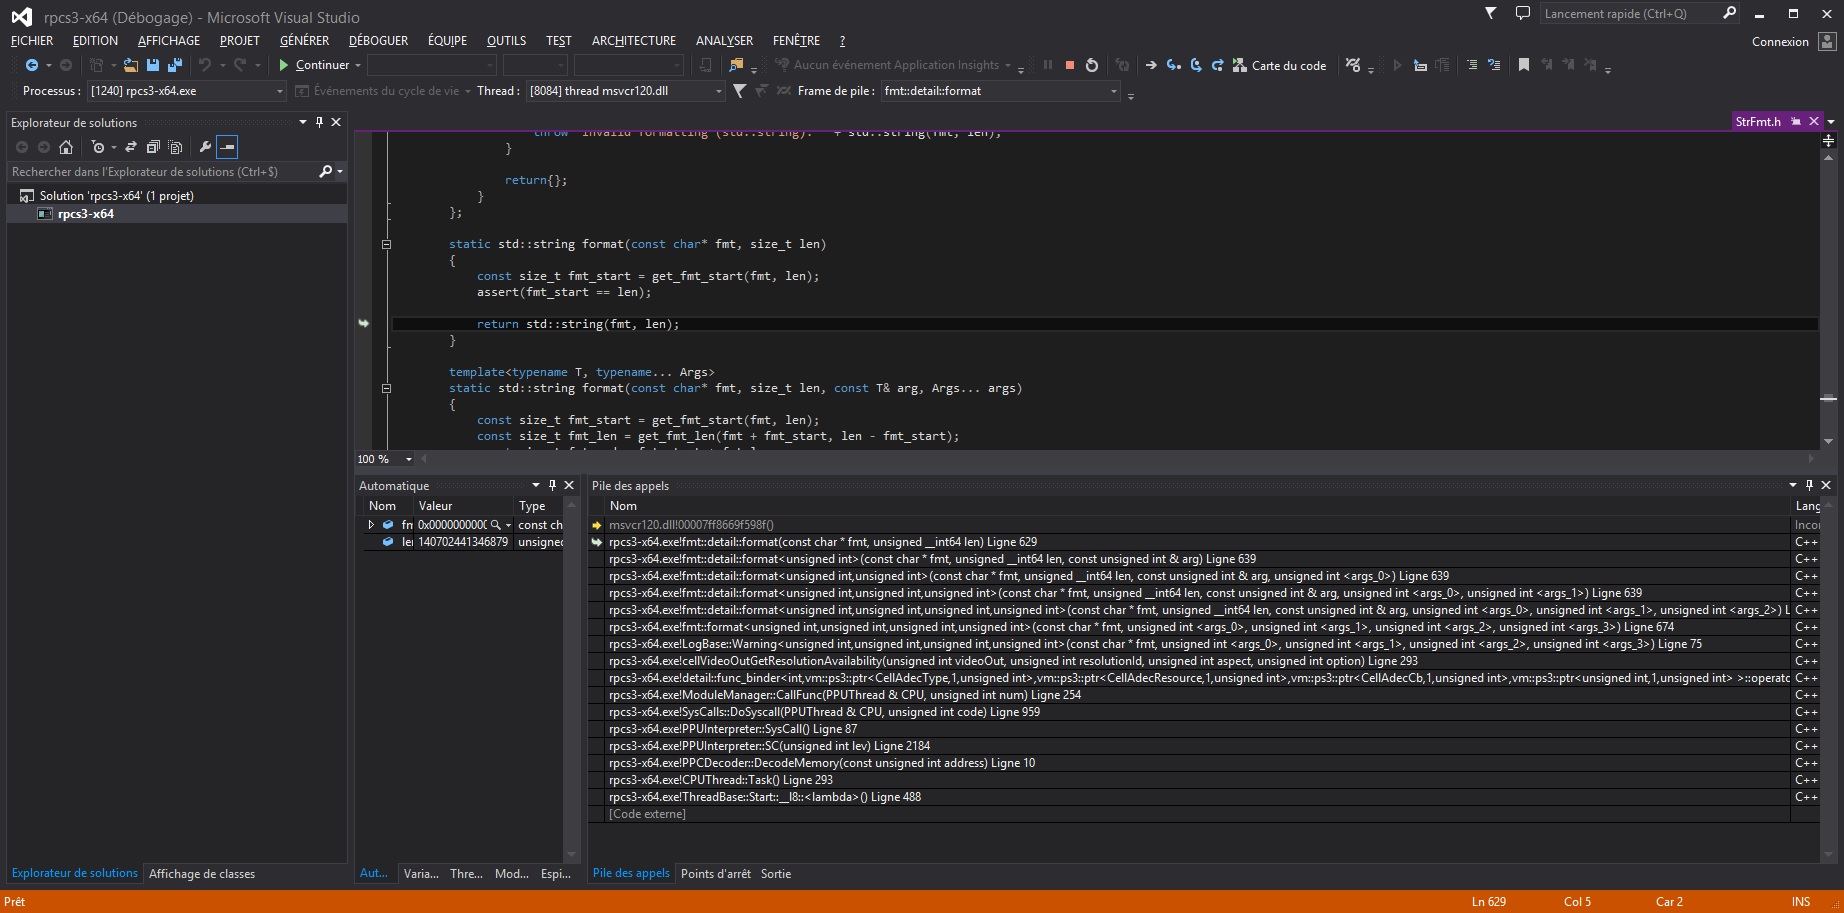The width and height of the screenshot is (1844, 913).
Task: Open the zoom level 100 % dropdown
Action: 408,459
